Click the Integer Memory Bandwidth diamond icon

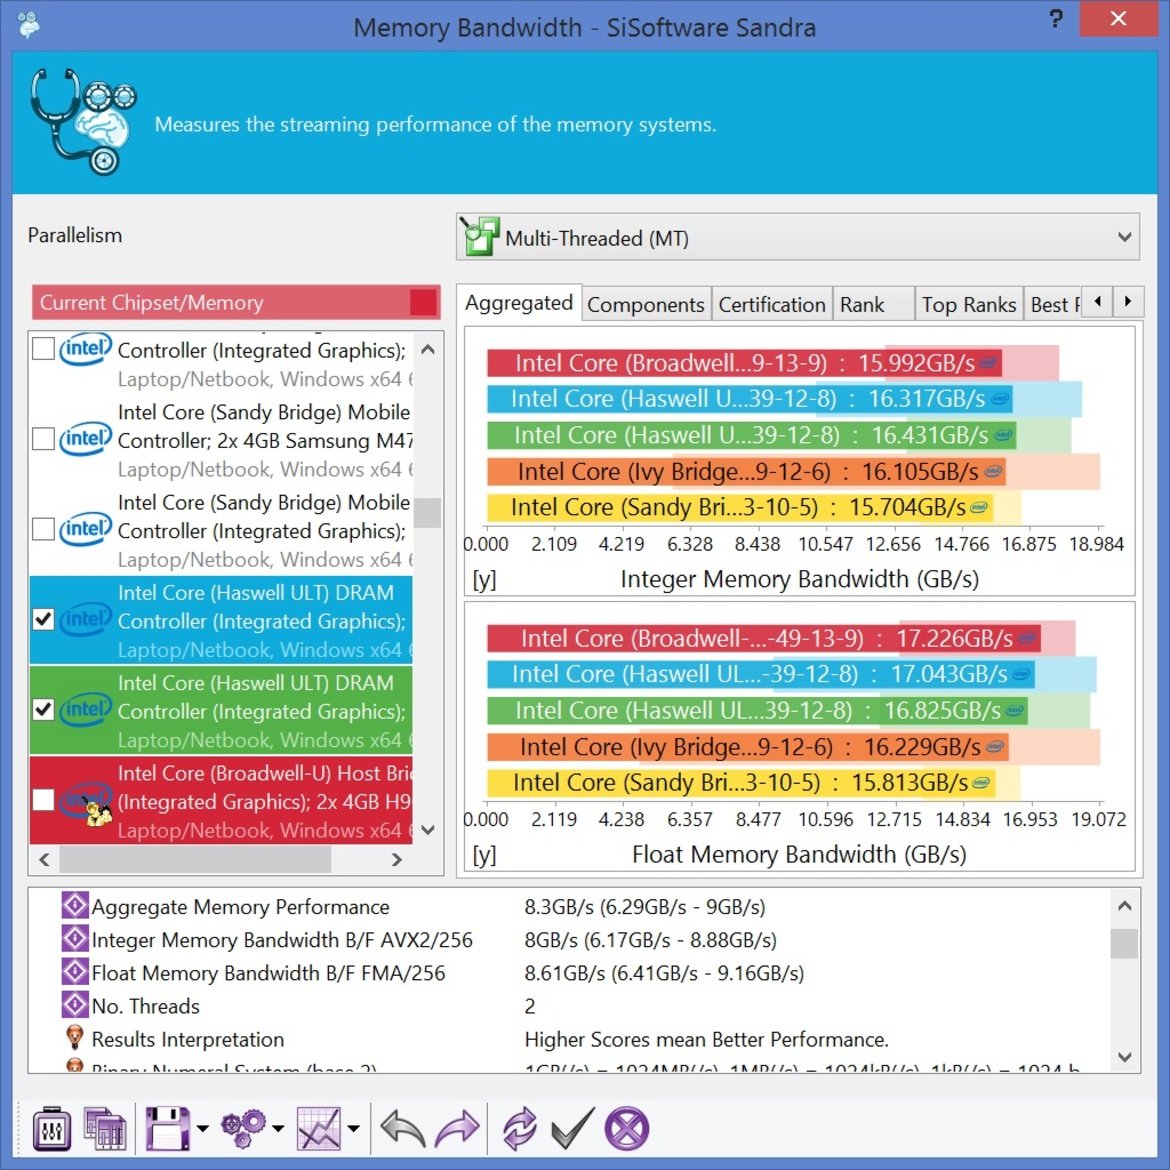pyautogui.click(x=75, y=939)
